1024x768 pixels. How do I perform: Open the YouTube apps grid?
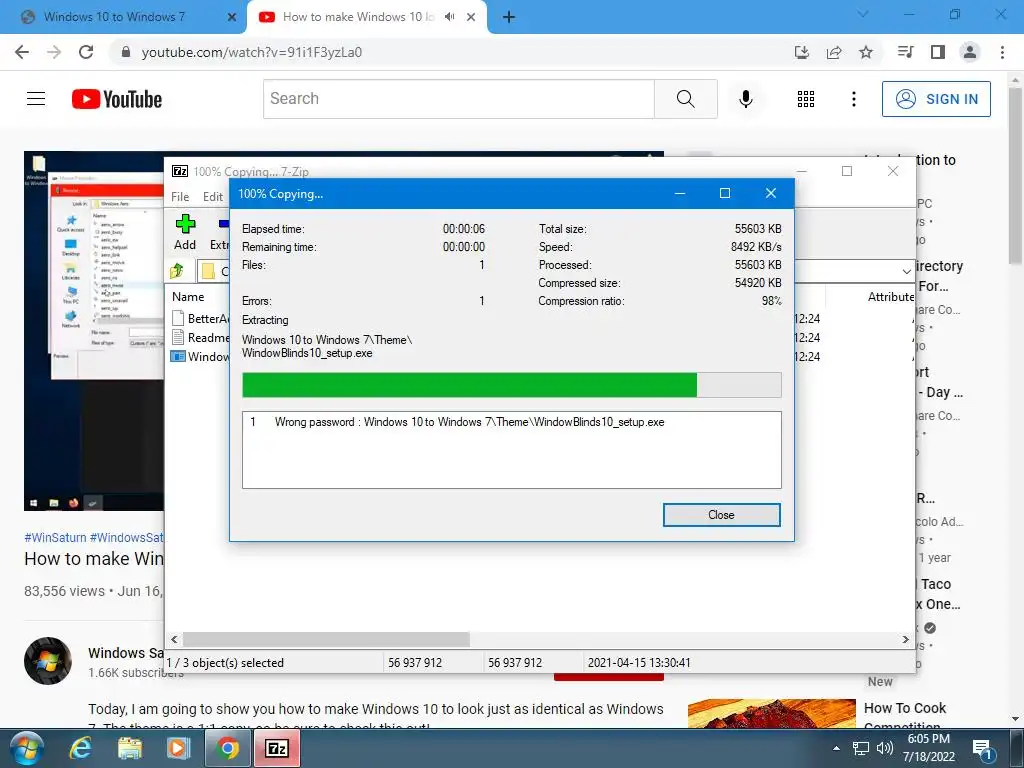pos(806,99)
